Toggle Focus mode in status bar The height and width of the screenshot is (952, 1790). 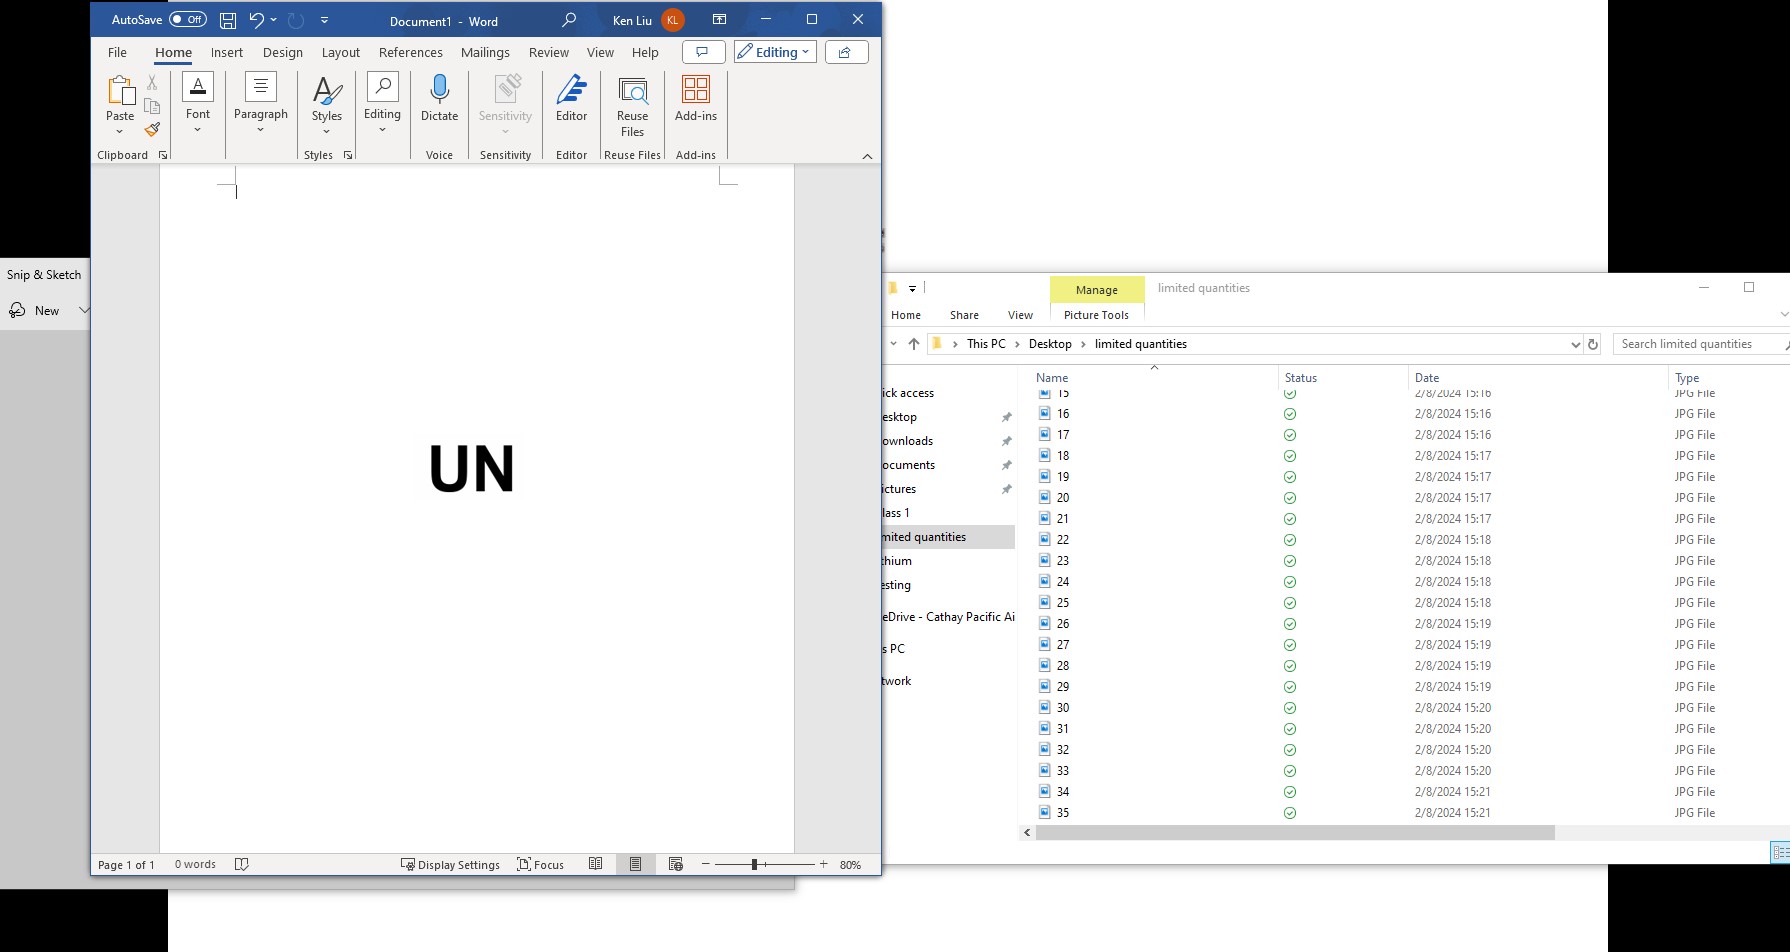pos(540,864)
